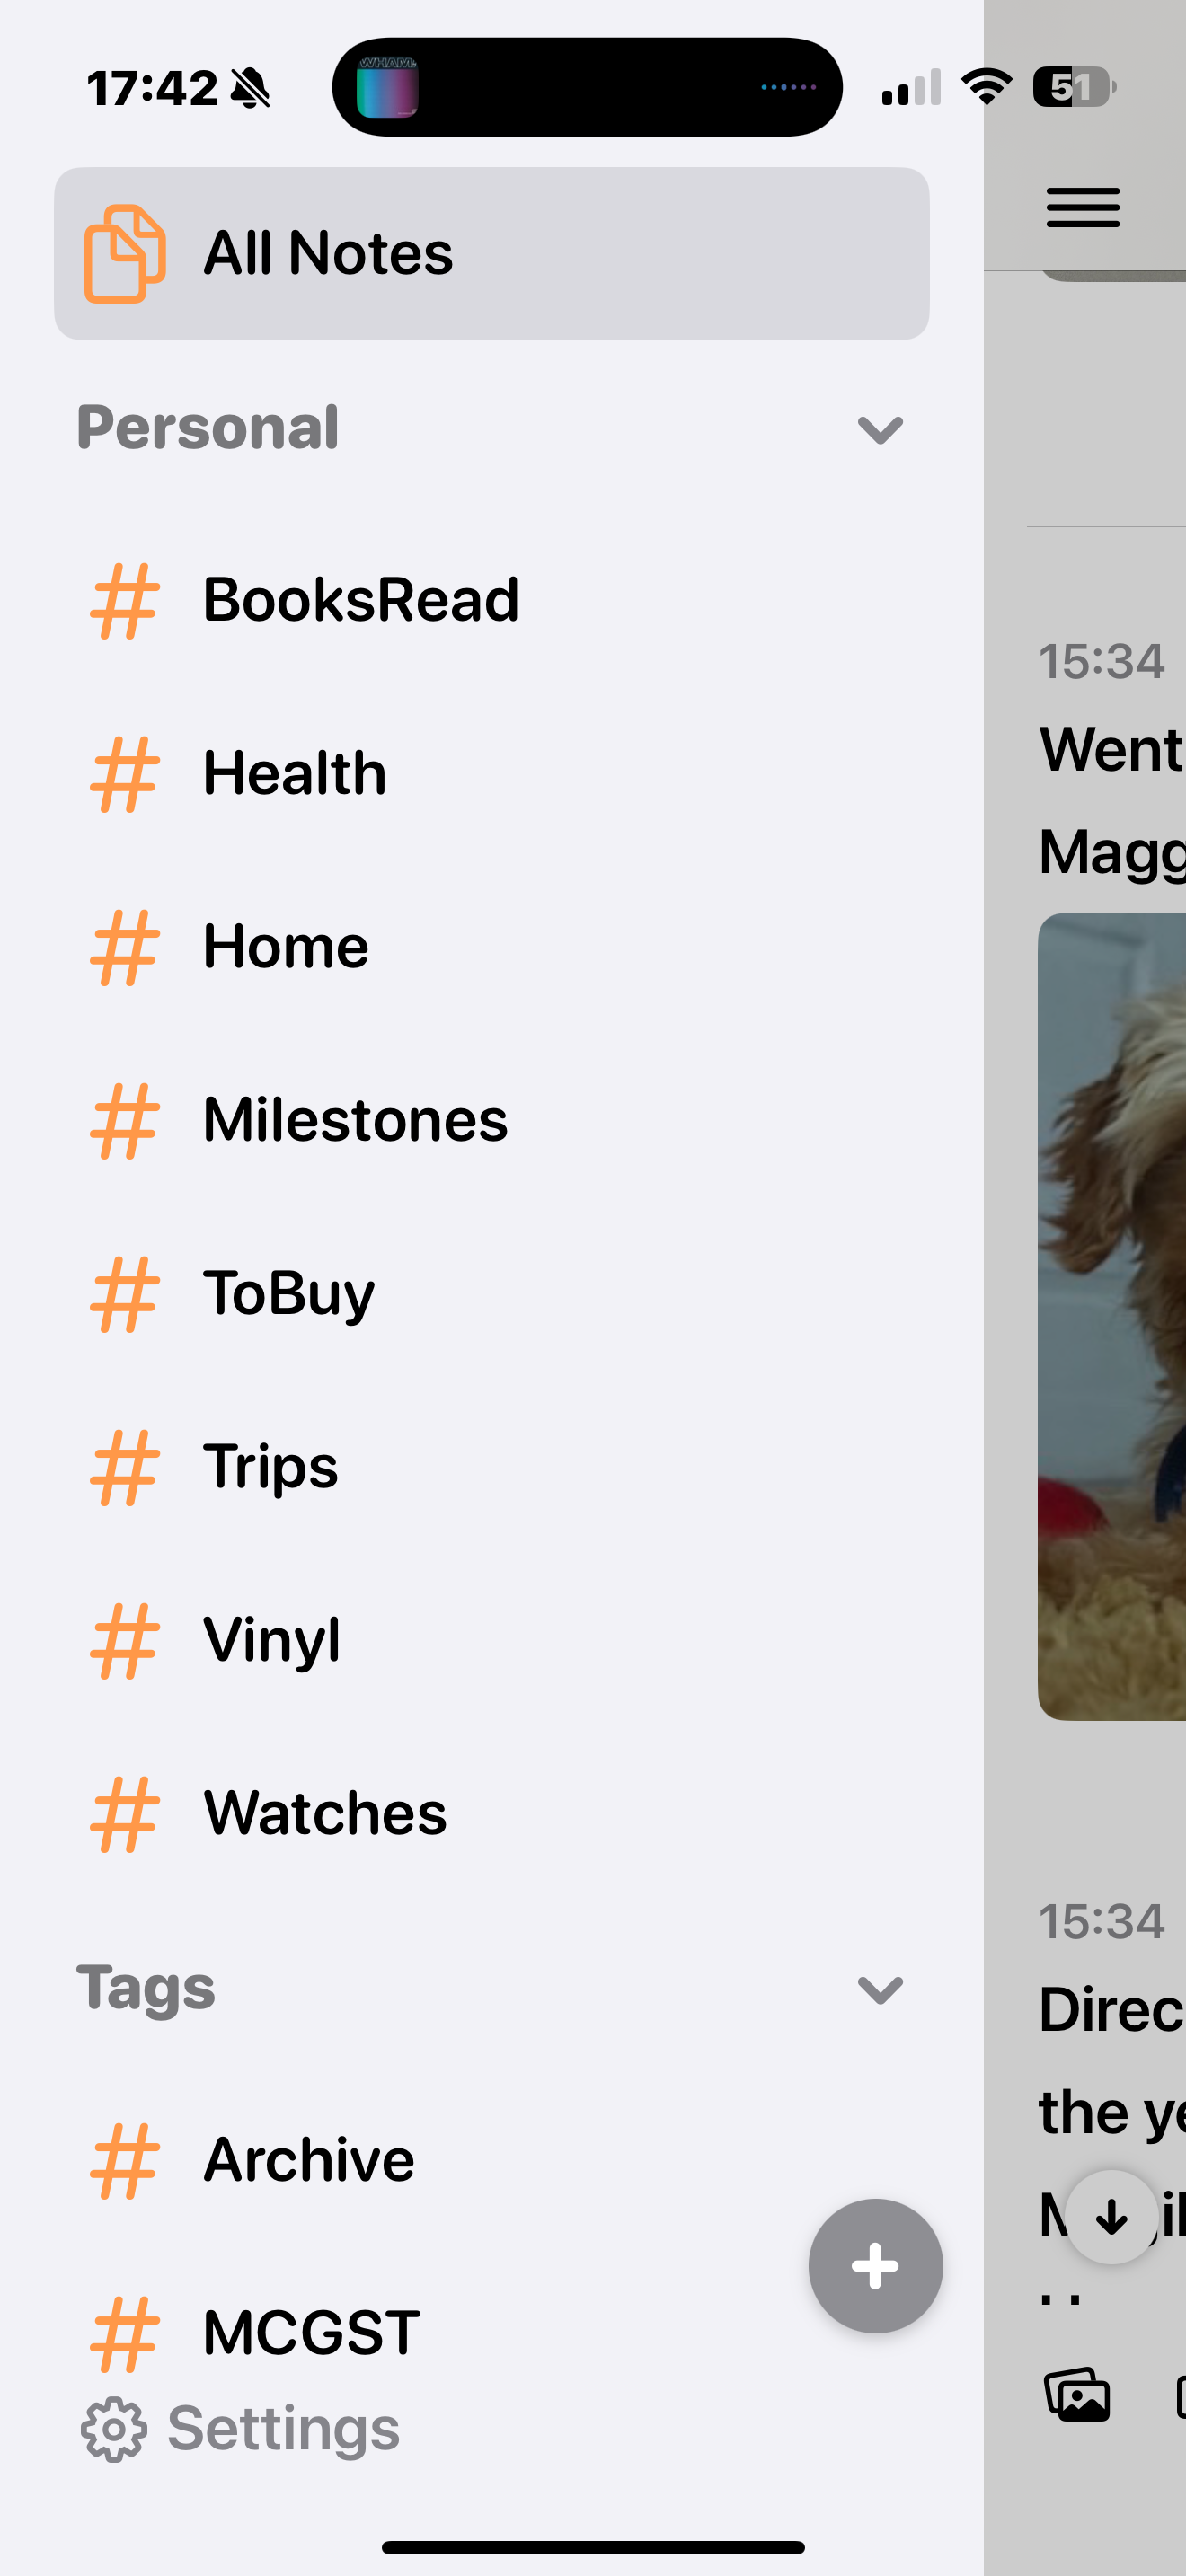Viewport: 1186px width, 2576px height.
Task: Collapse the Tags section chevron
Action: click(880, 1990)
